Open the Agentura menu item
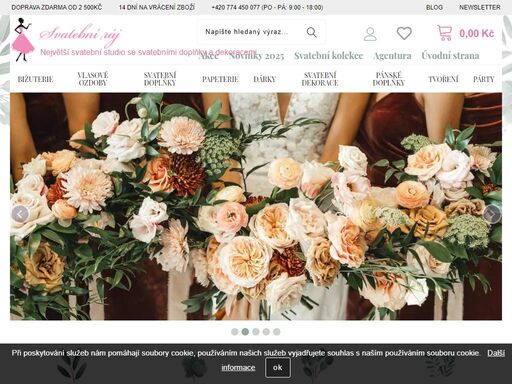The image size is (512, 384). [x=392, y=56]
